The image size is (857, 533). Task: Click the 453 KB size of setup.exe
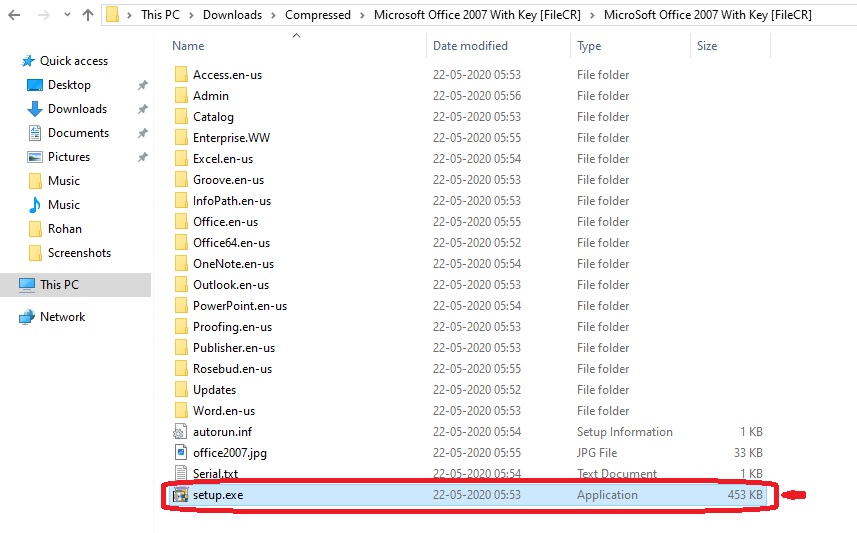[x=745, y=495]
